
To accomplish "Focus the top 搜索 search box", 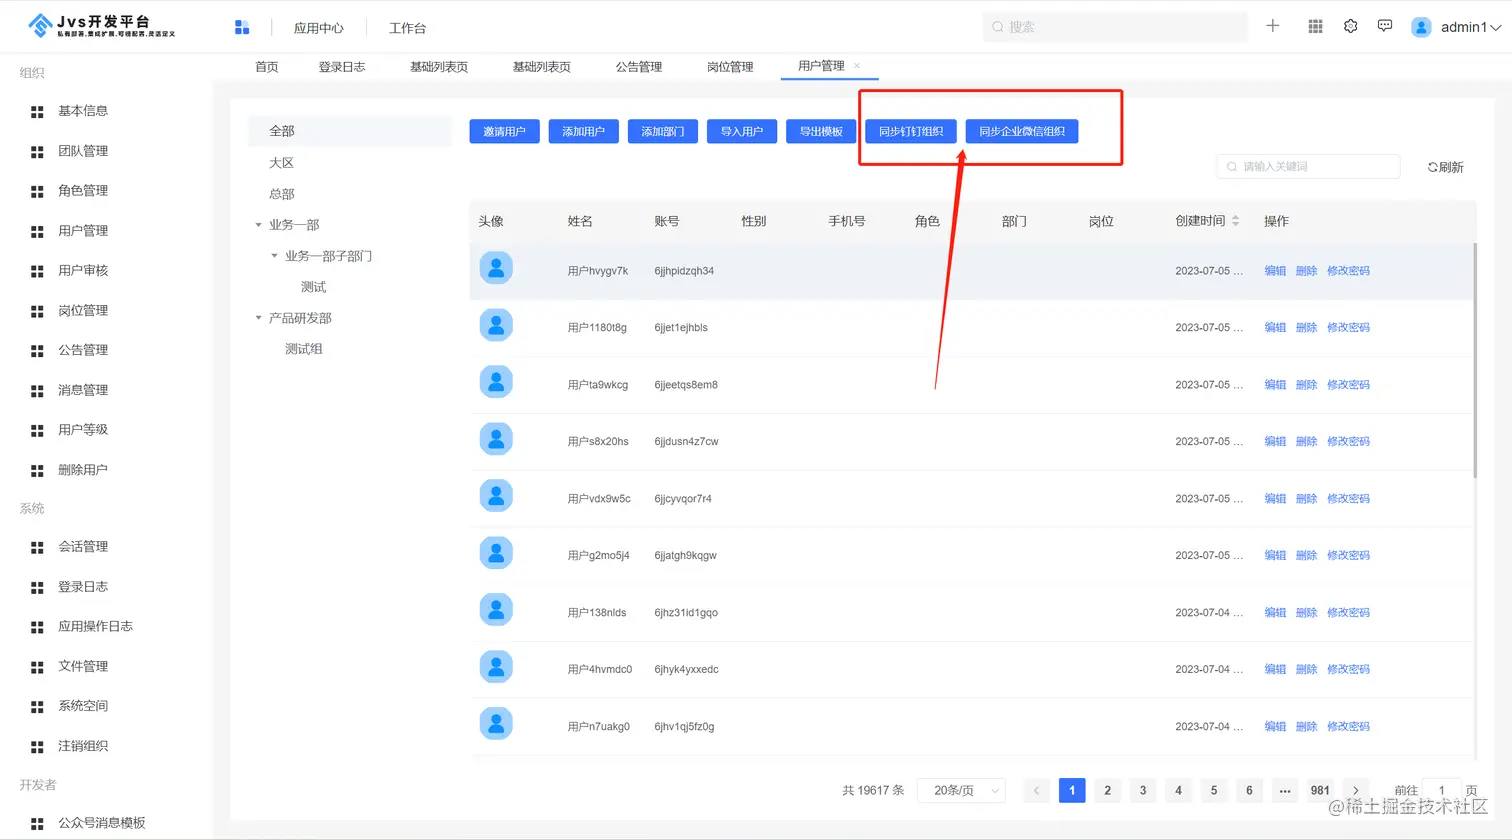I will 1115,27.
